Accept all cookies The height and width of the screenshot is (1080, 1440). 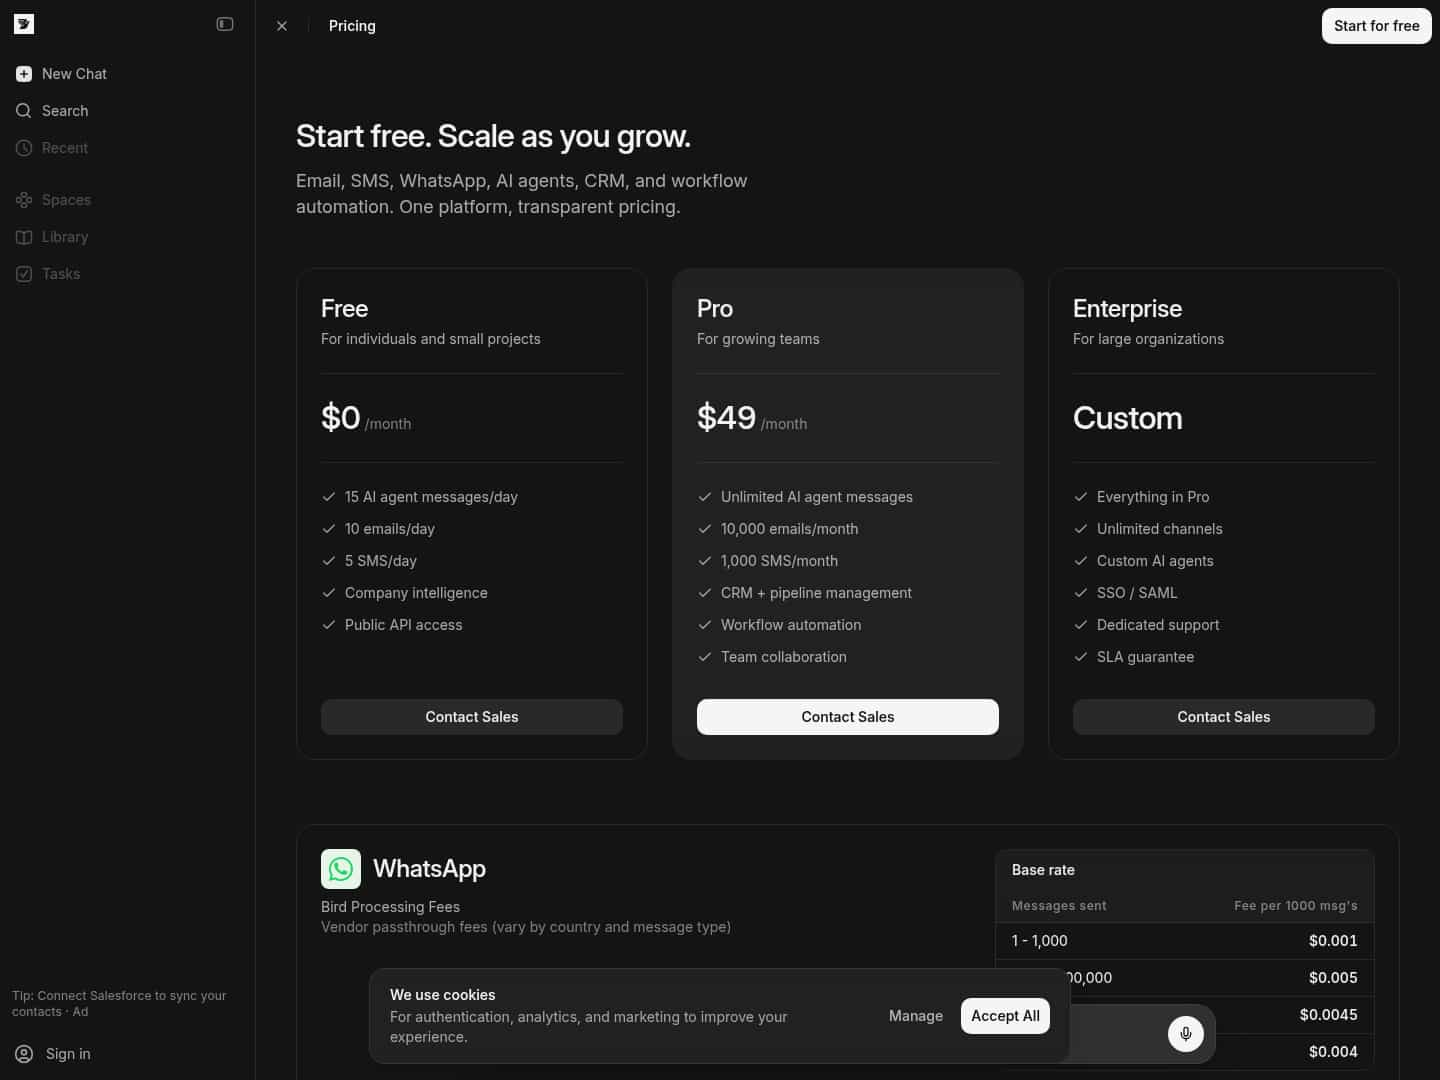coord(1005,1016)
